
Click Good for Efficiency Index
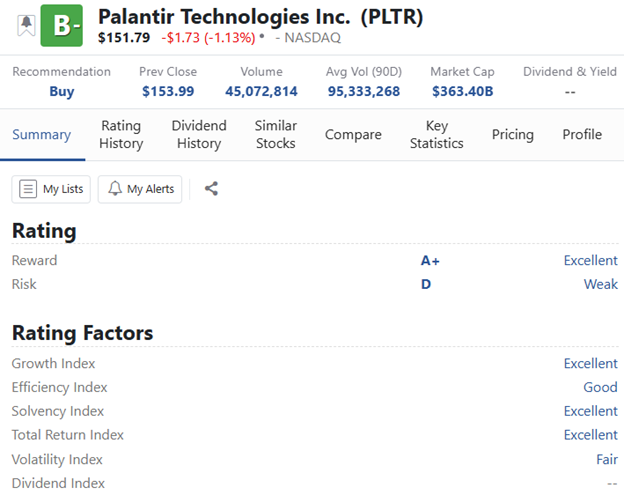pyautogui.click(x=601, y=387)
